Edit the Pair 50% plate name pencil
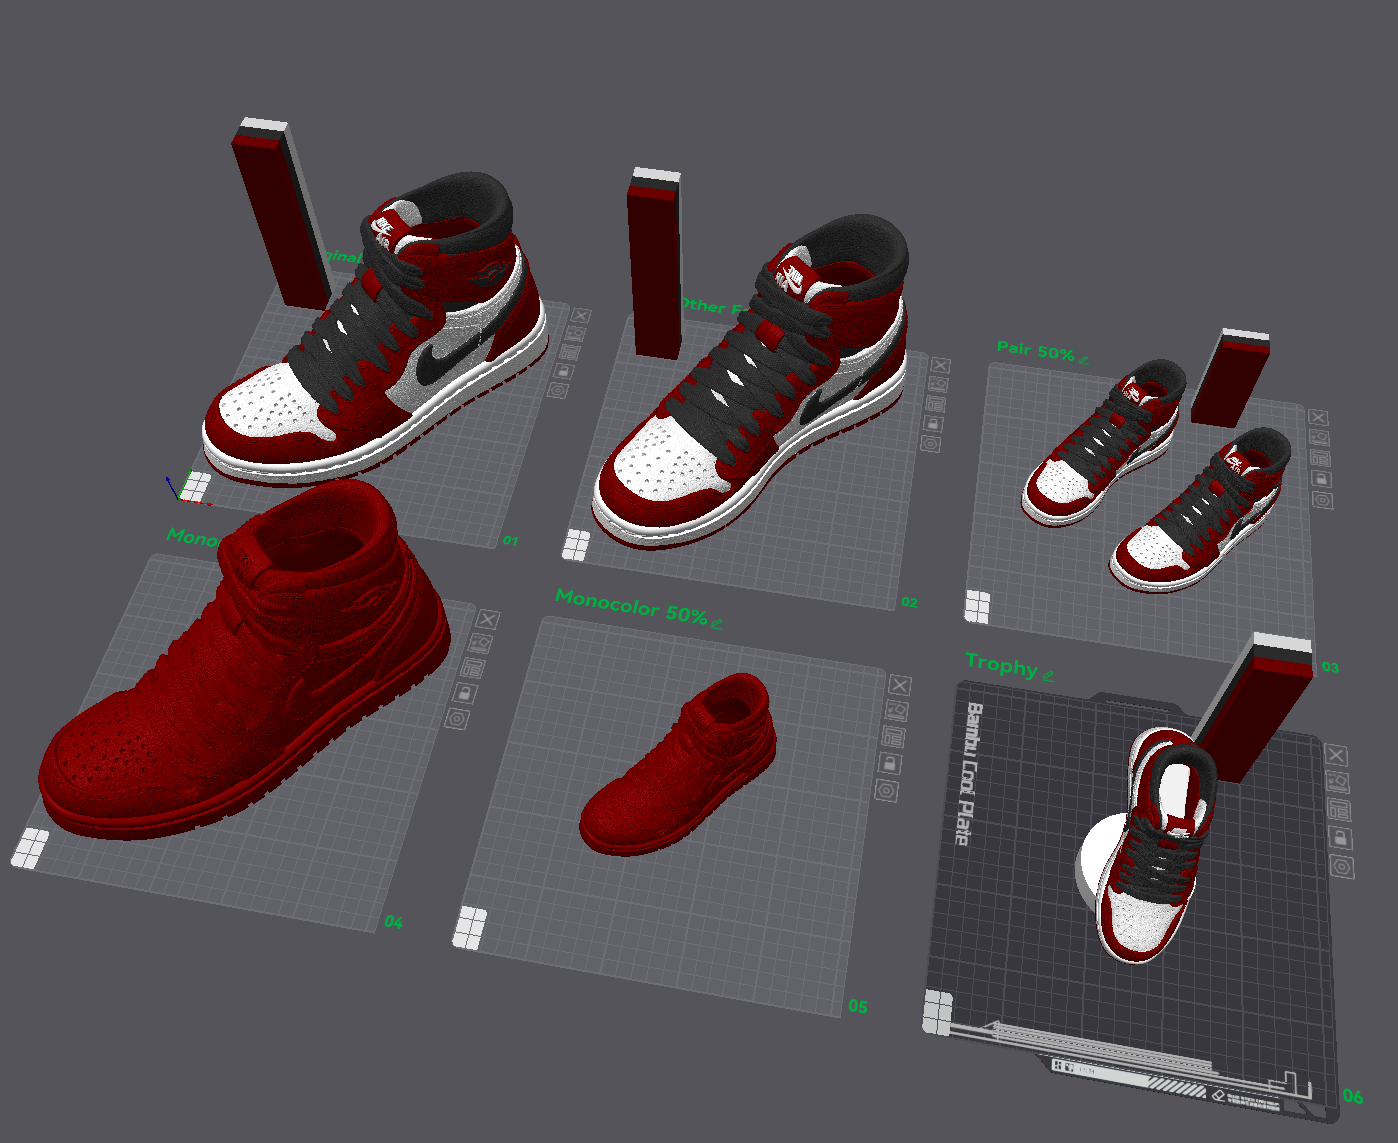This screenshot has width=1398, height=1143. [1083, 359]
